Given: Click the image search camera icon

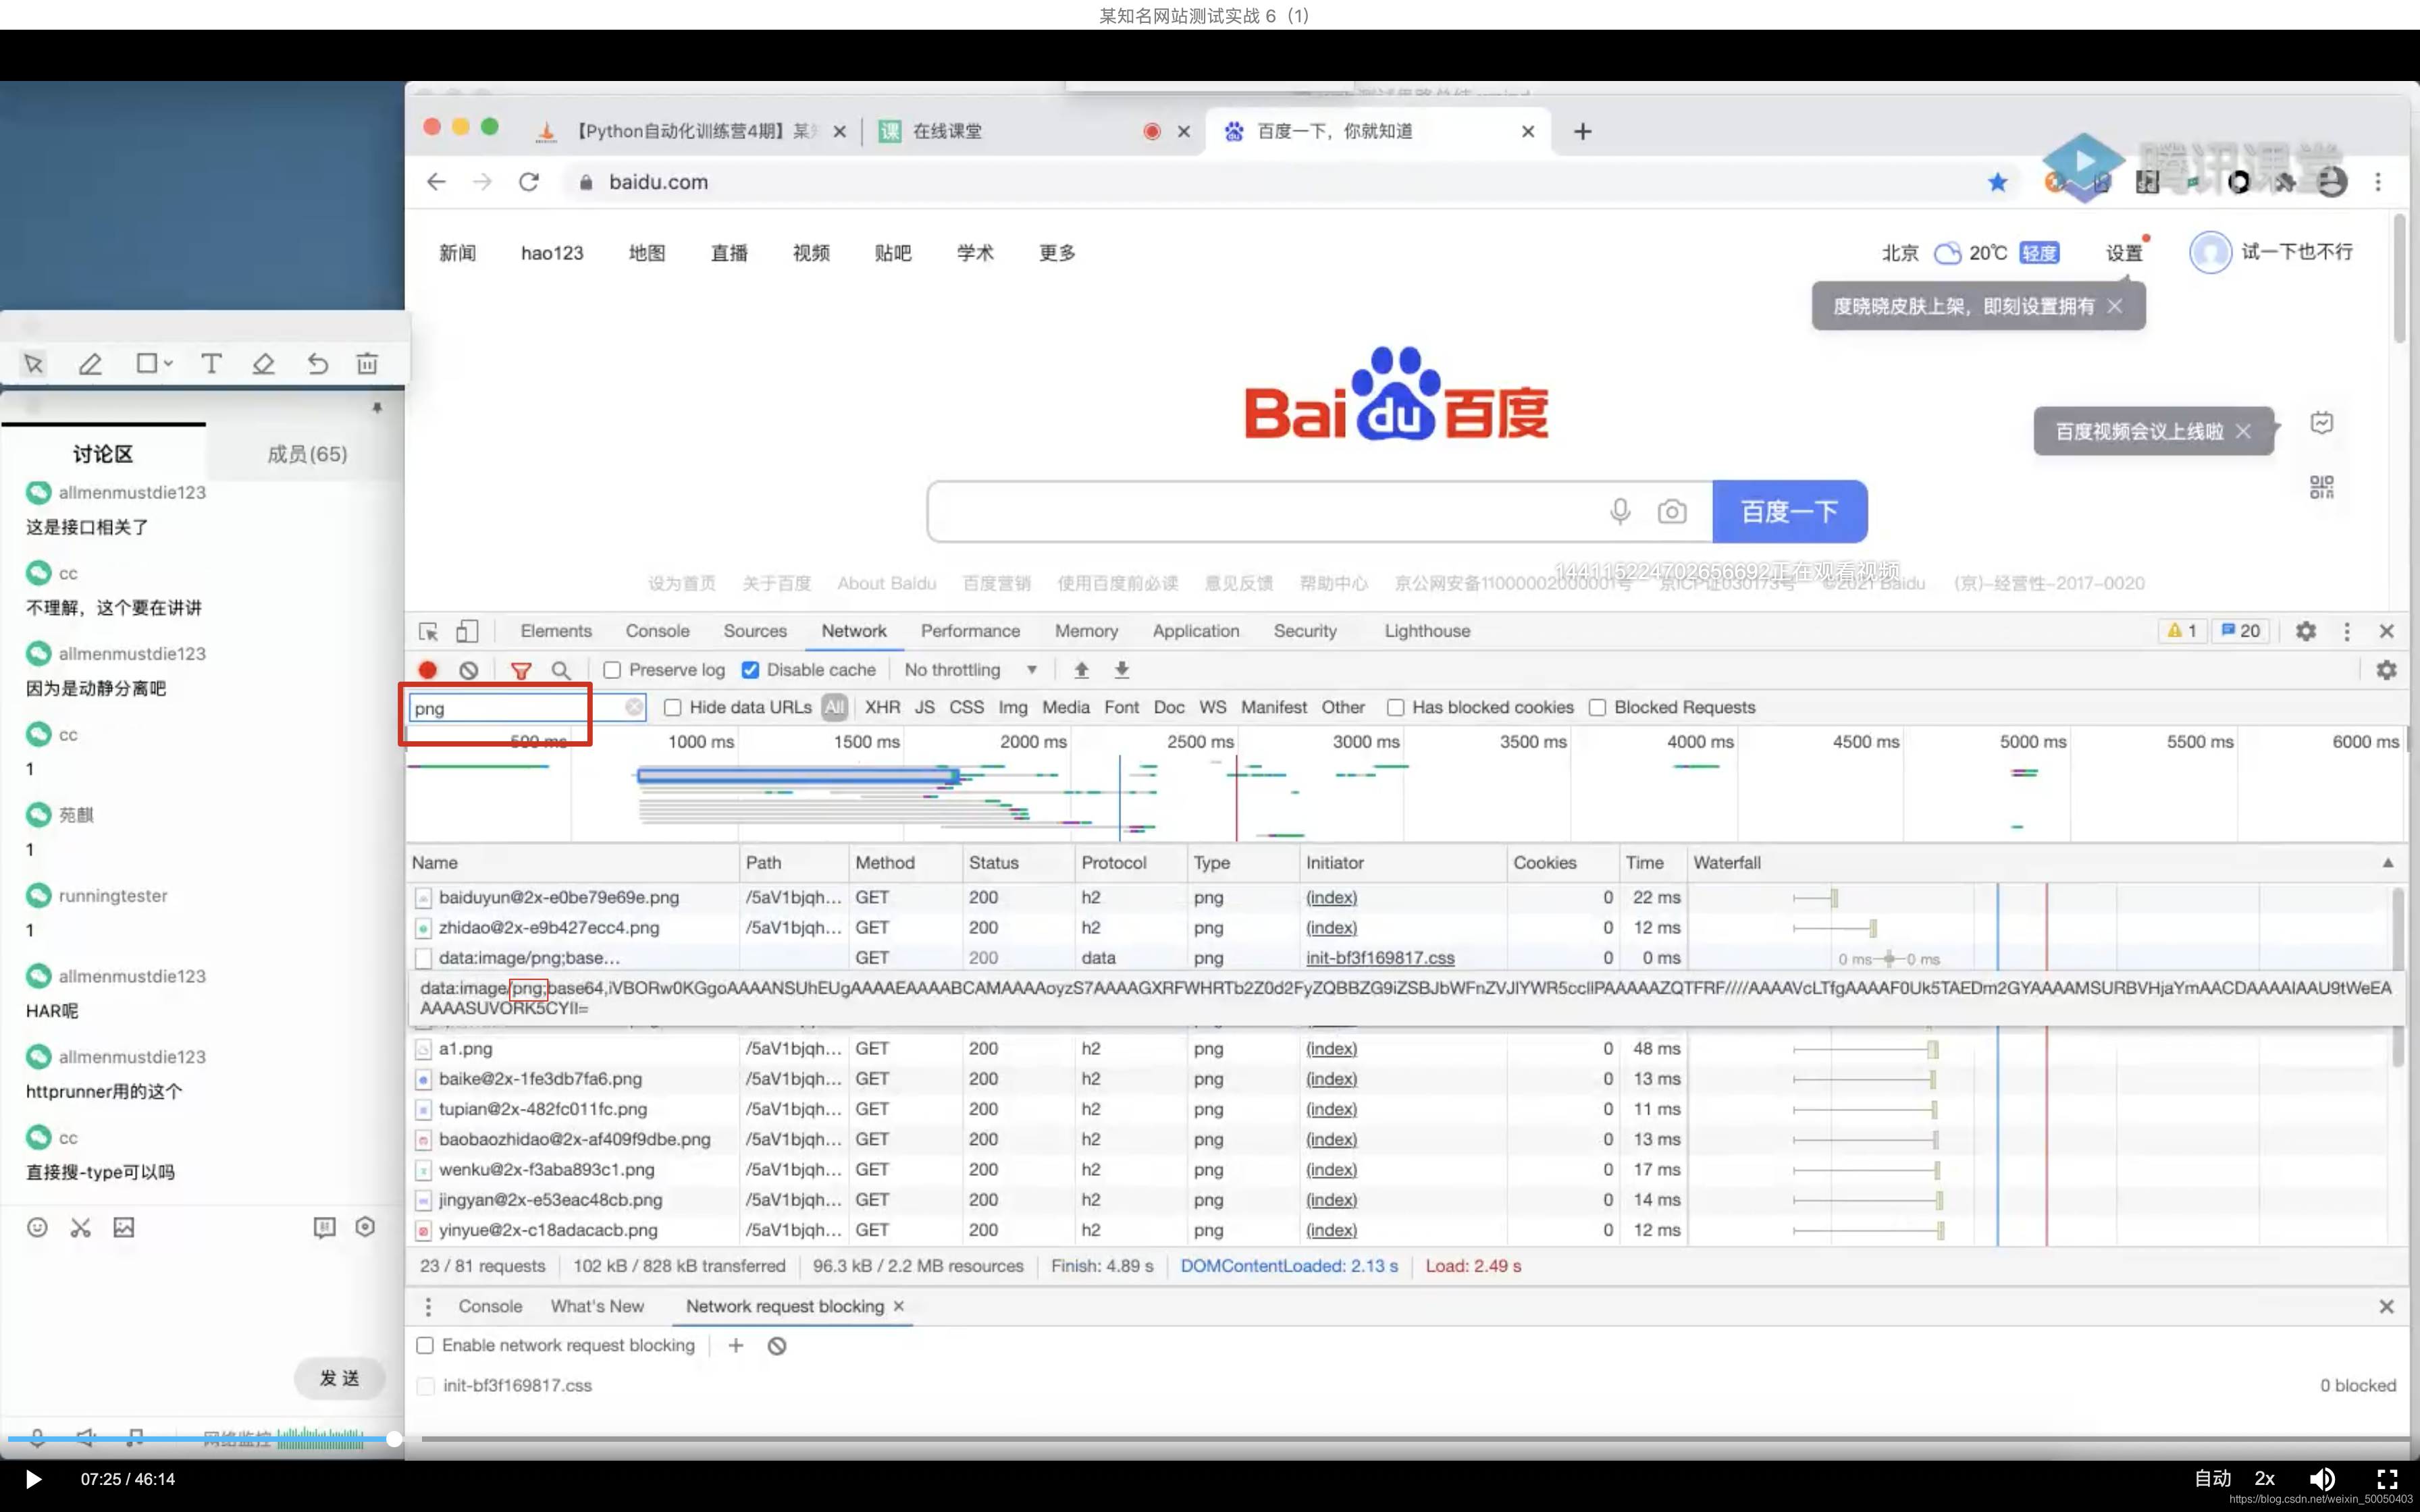Looking at the screenshot, I should click(x=1672, y=512).
